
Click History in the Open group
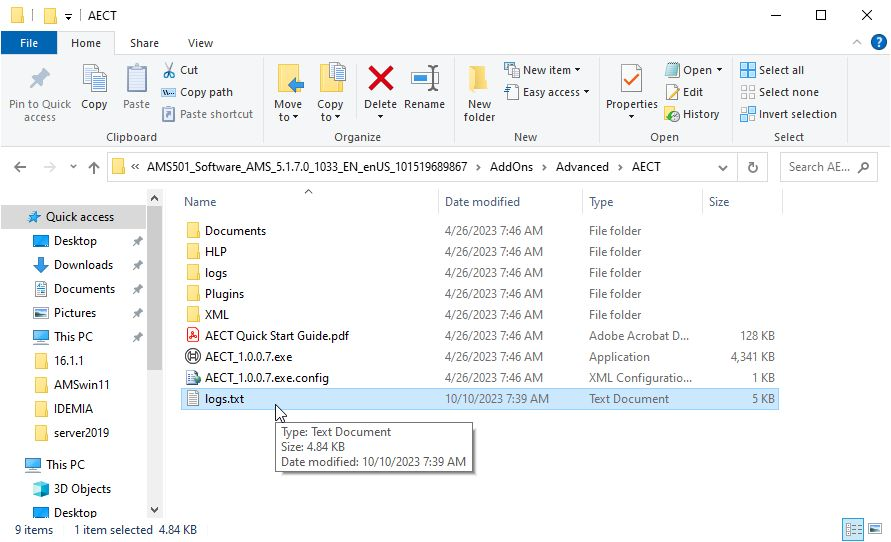[692, 114]
